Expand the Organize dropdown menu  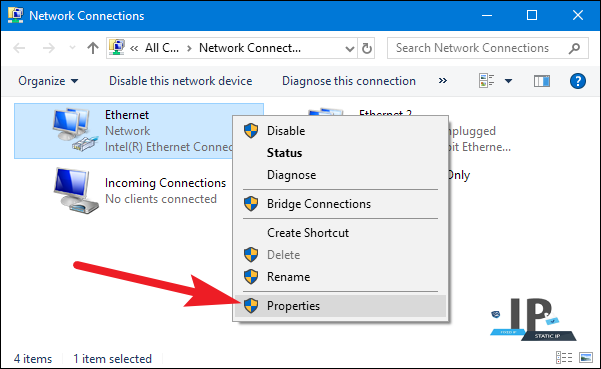(48, 81)
